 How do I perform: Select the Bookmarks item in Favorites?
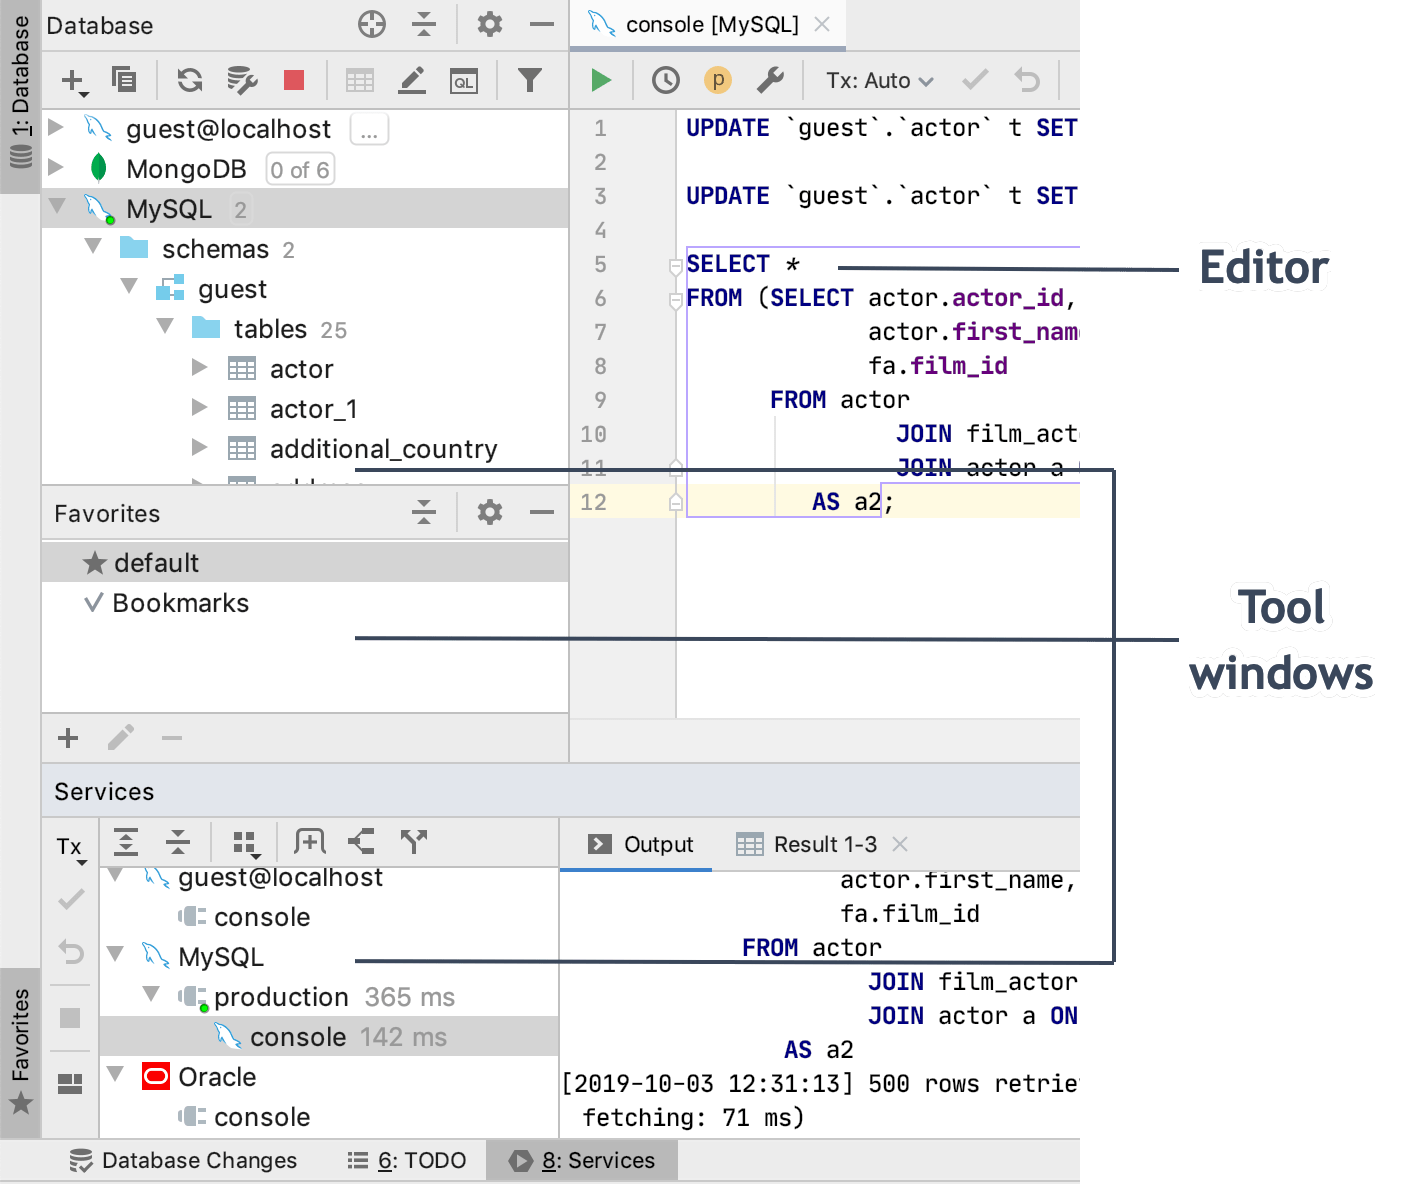180,603
